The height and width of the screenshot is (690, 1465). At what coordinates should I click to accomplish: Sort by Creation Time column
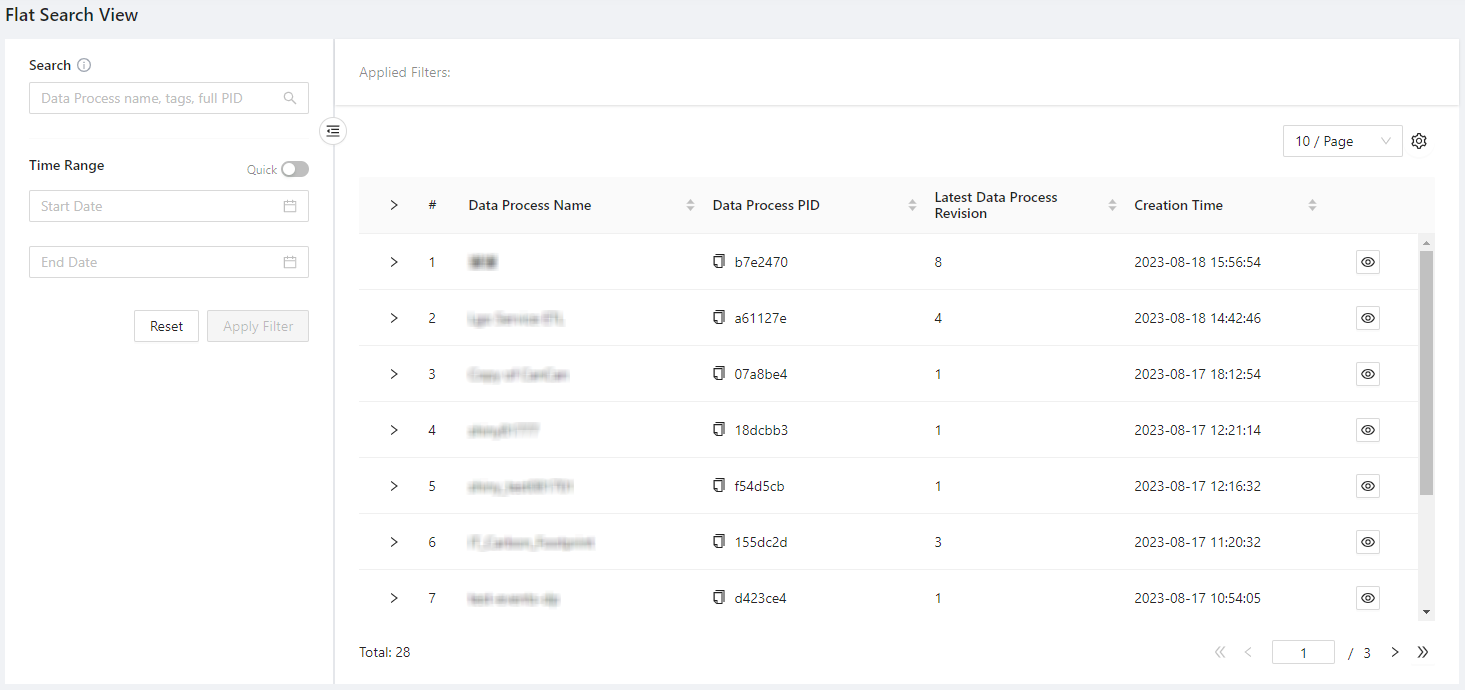1312,205
